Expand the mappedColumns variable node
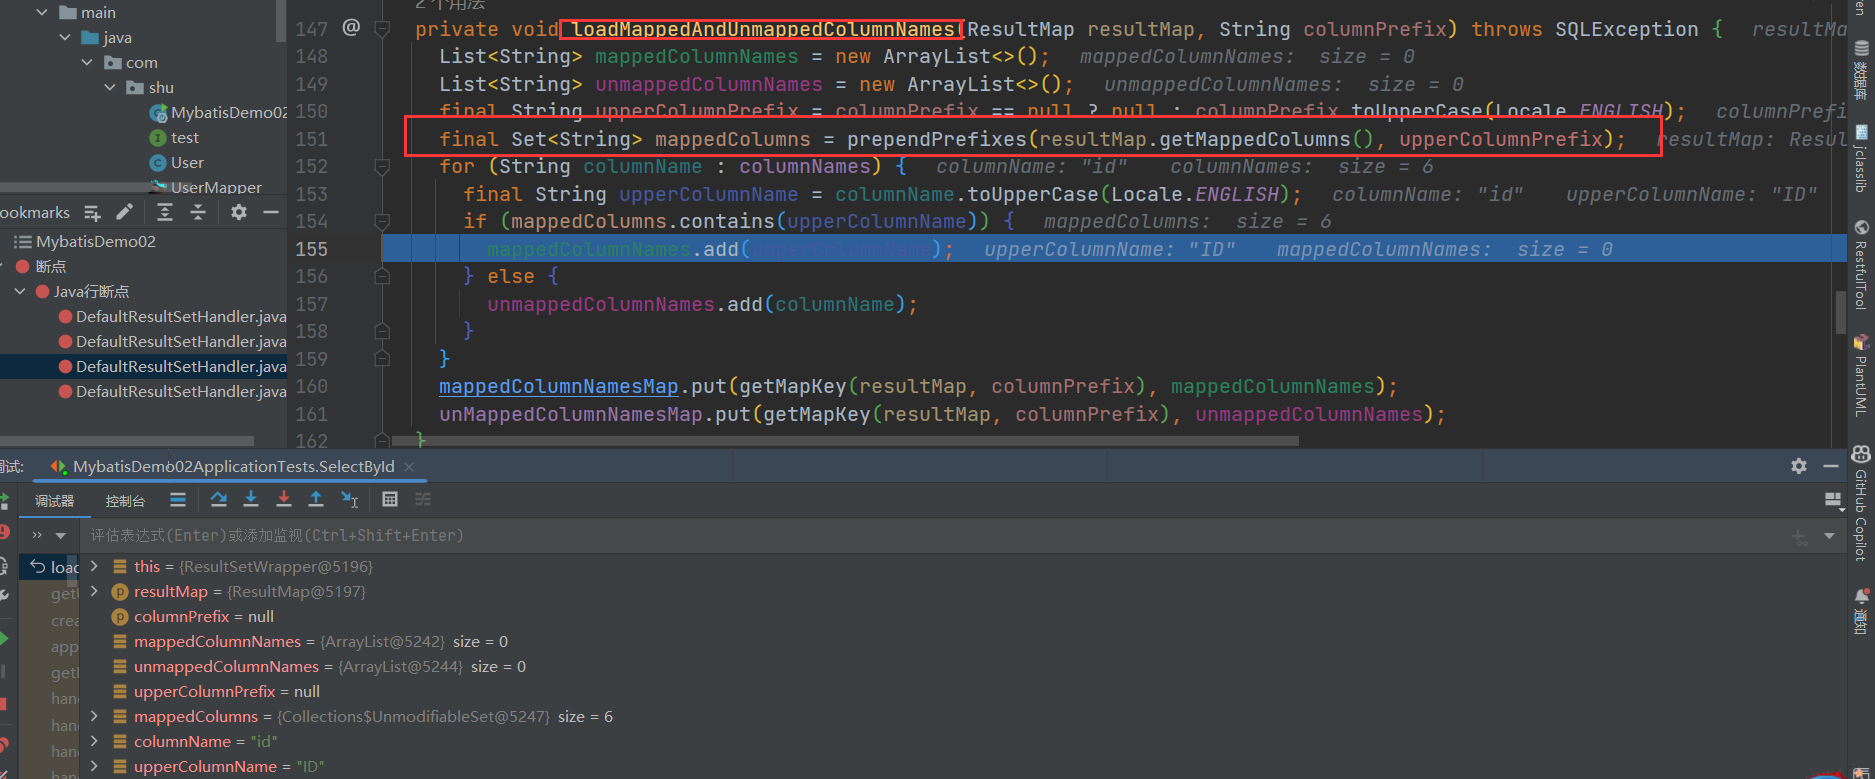 click(x=95, y=716)
